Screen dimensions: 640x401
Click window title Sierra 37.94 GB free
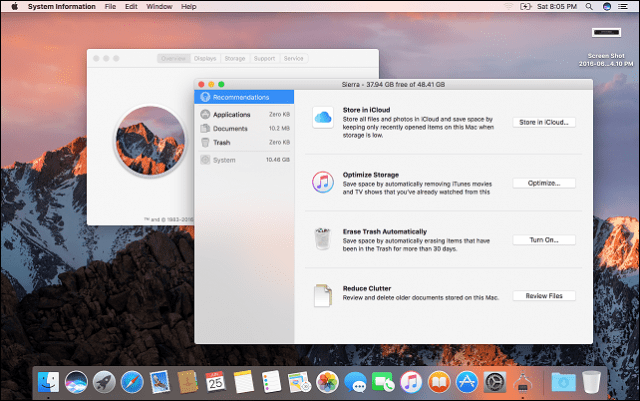point(393,85)
